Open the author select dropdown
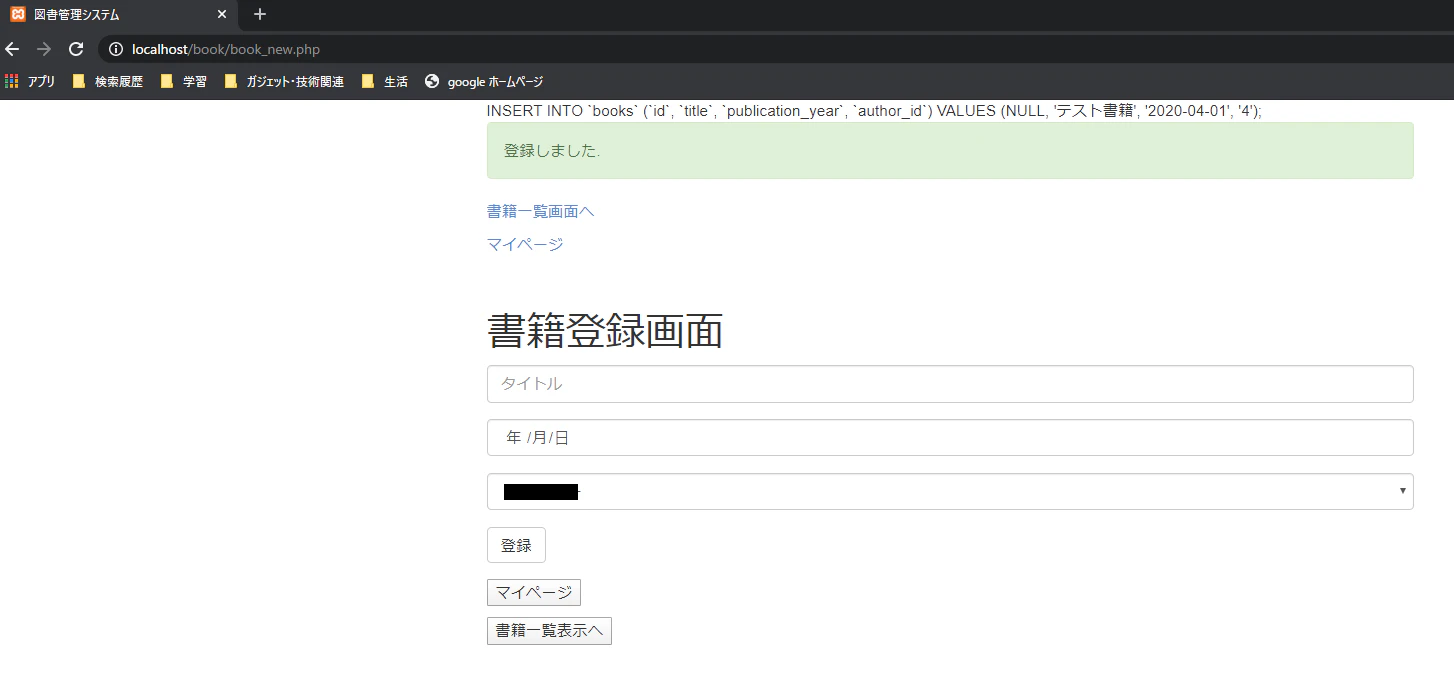 tap(950, 492)
